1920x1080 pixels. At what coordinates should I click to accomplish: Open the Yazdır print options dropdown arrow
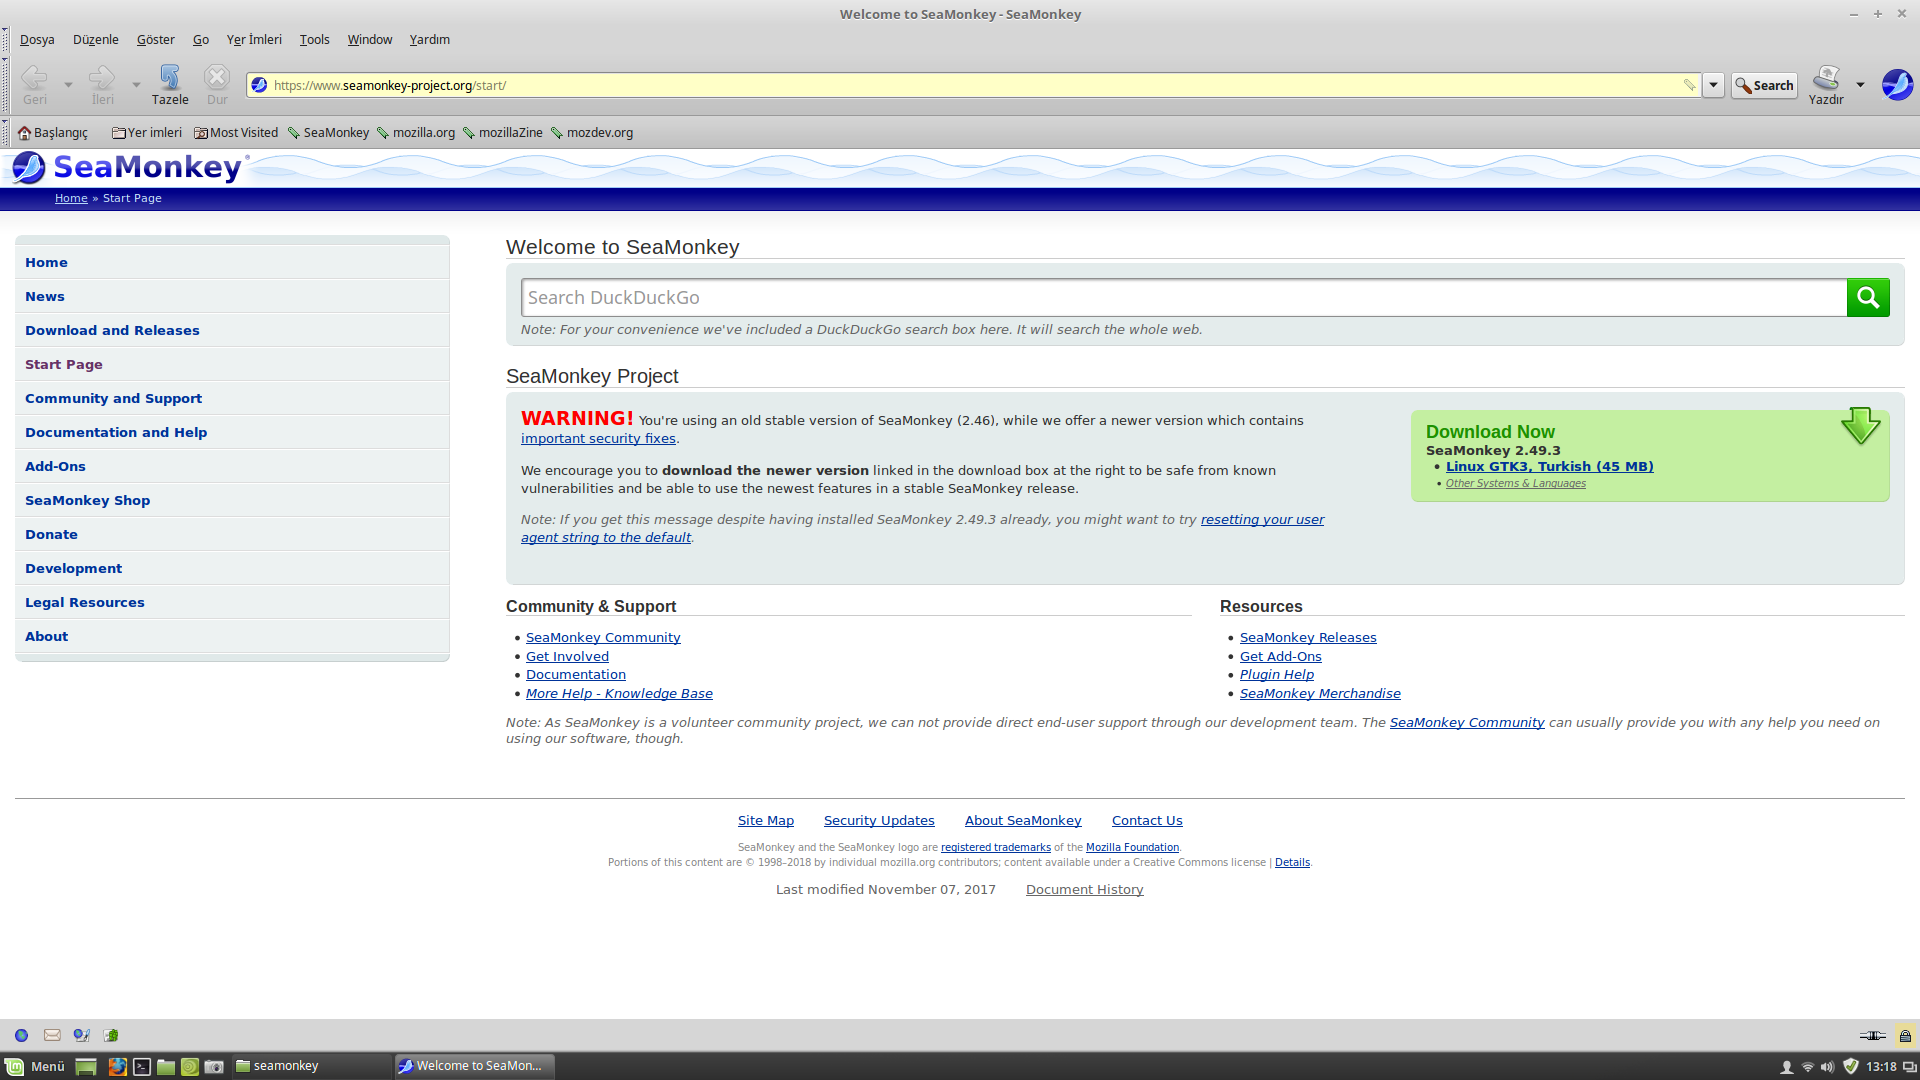coord(1860,85)
